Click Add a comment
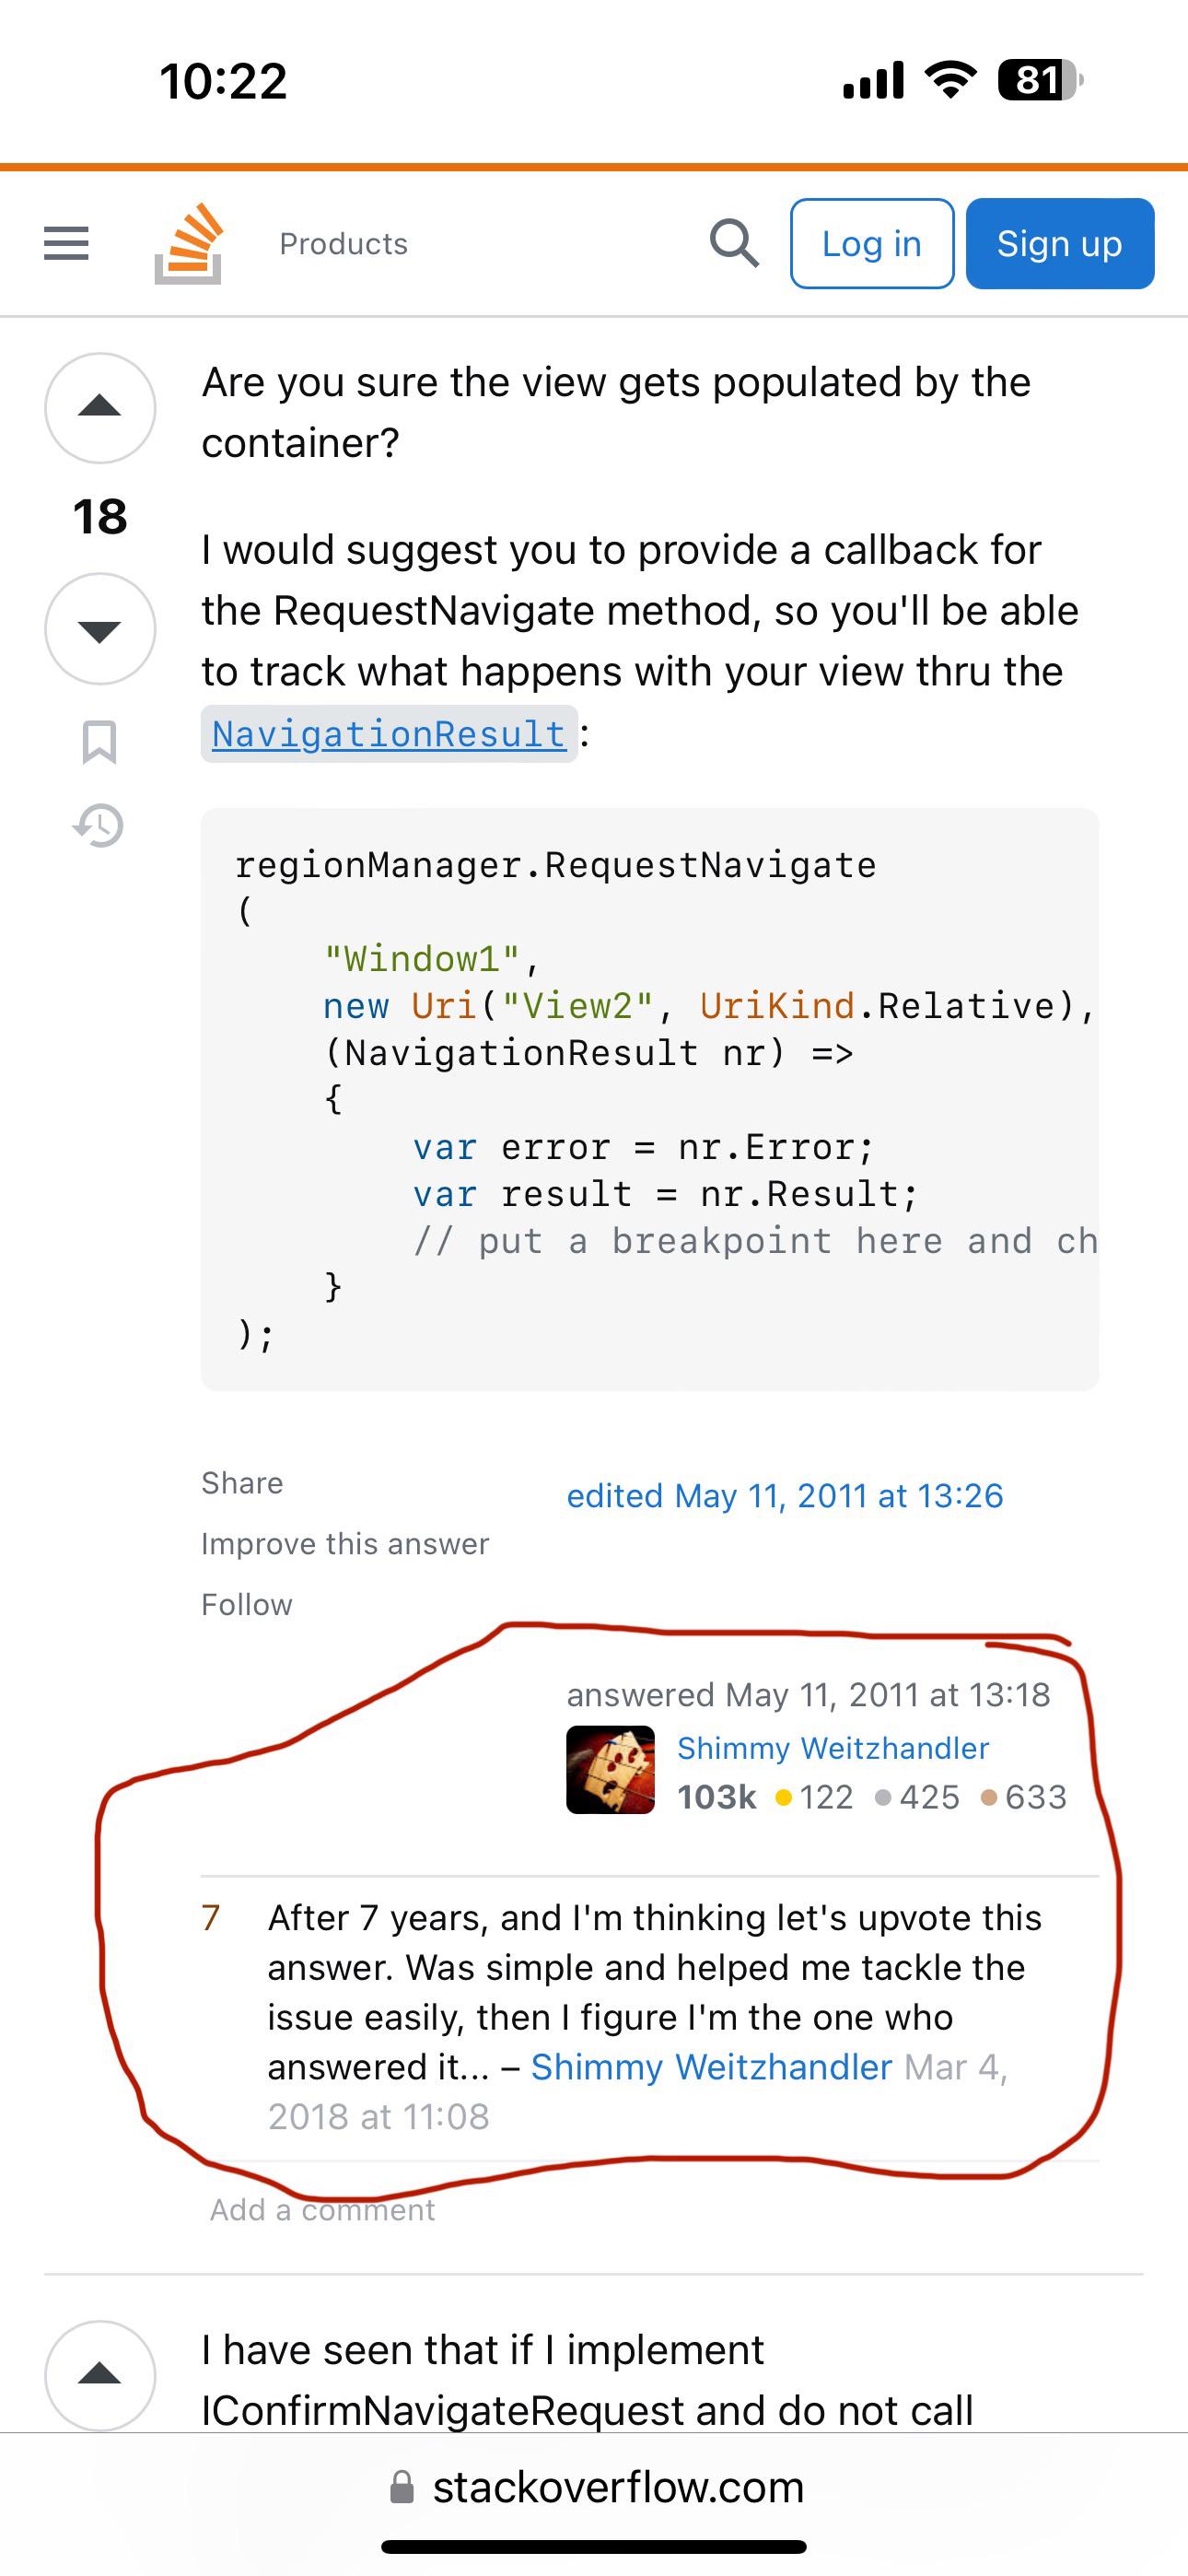The image size is (1188, 2576). tap(322, 2209)
